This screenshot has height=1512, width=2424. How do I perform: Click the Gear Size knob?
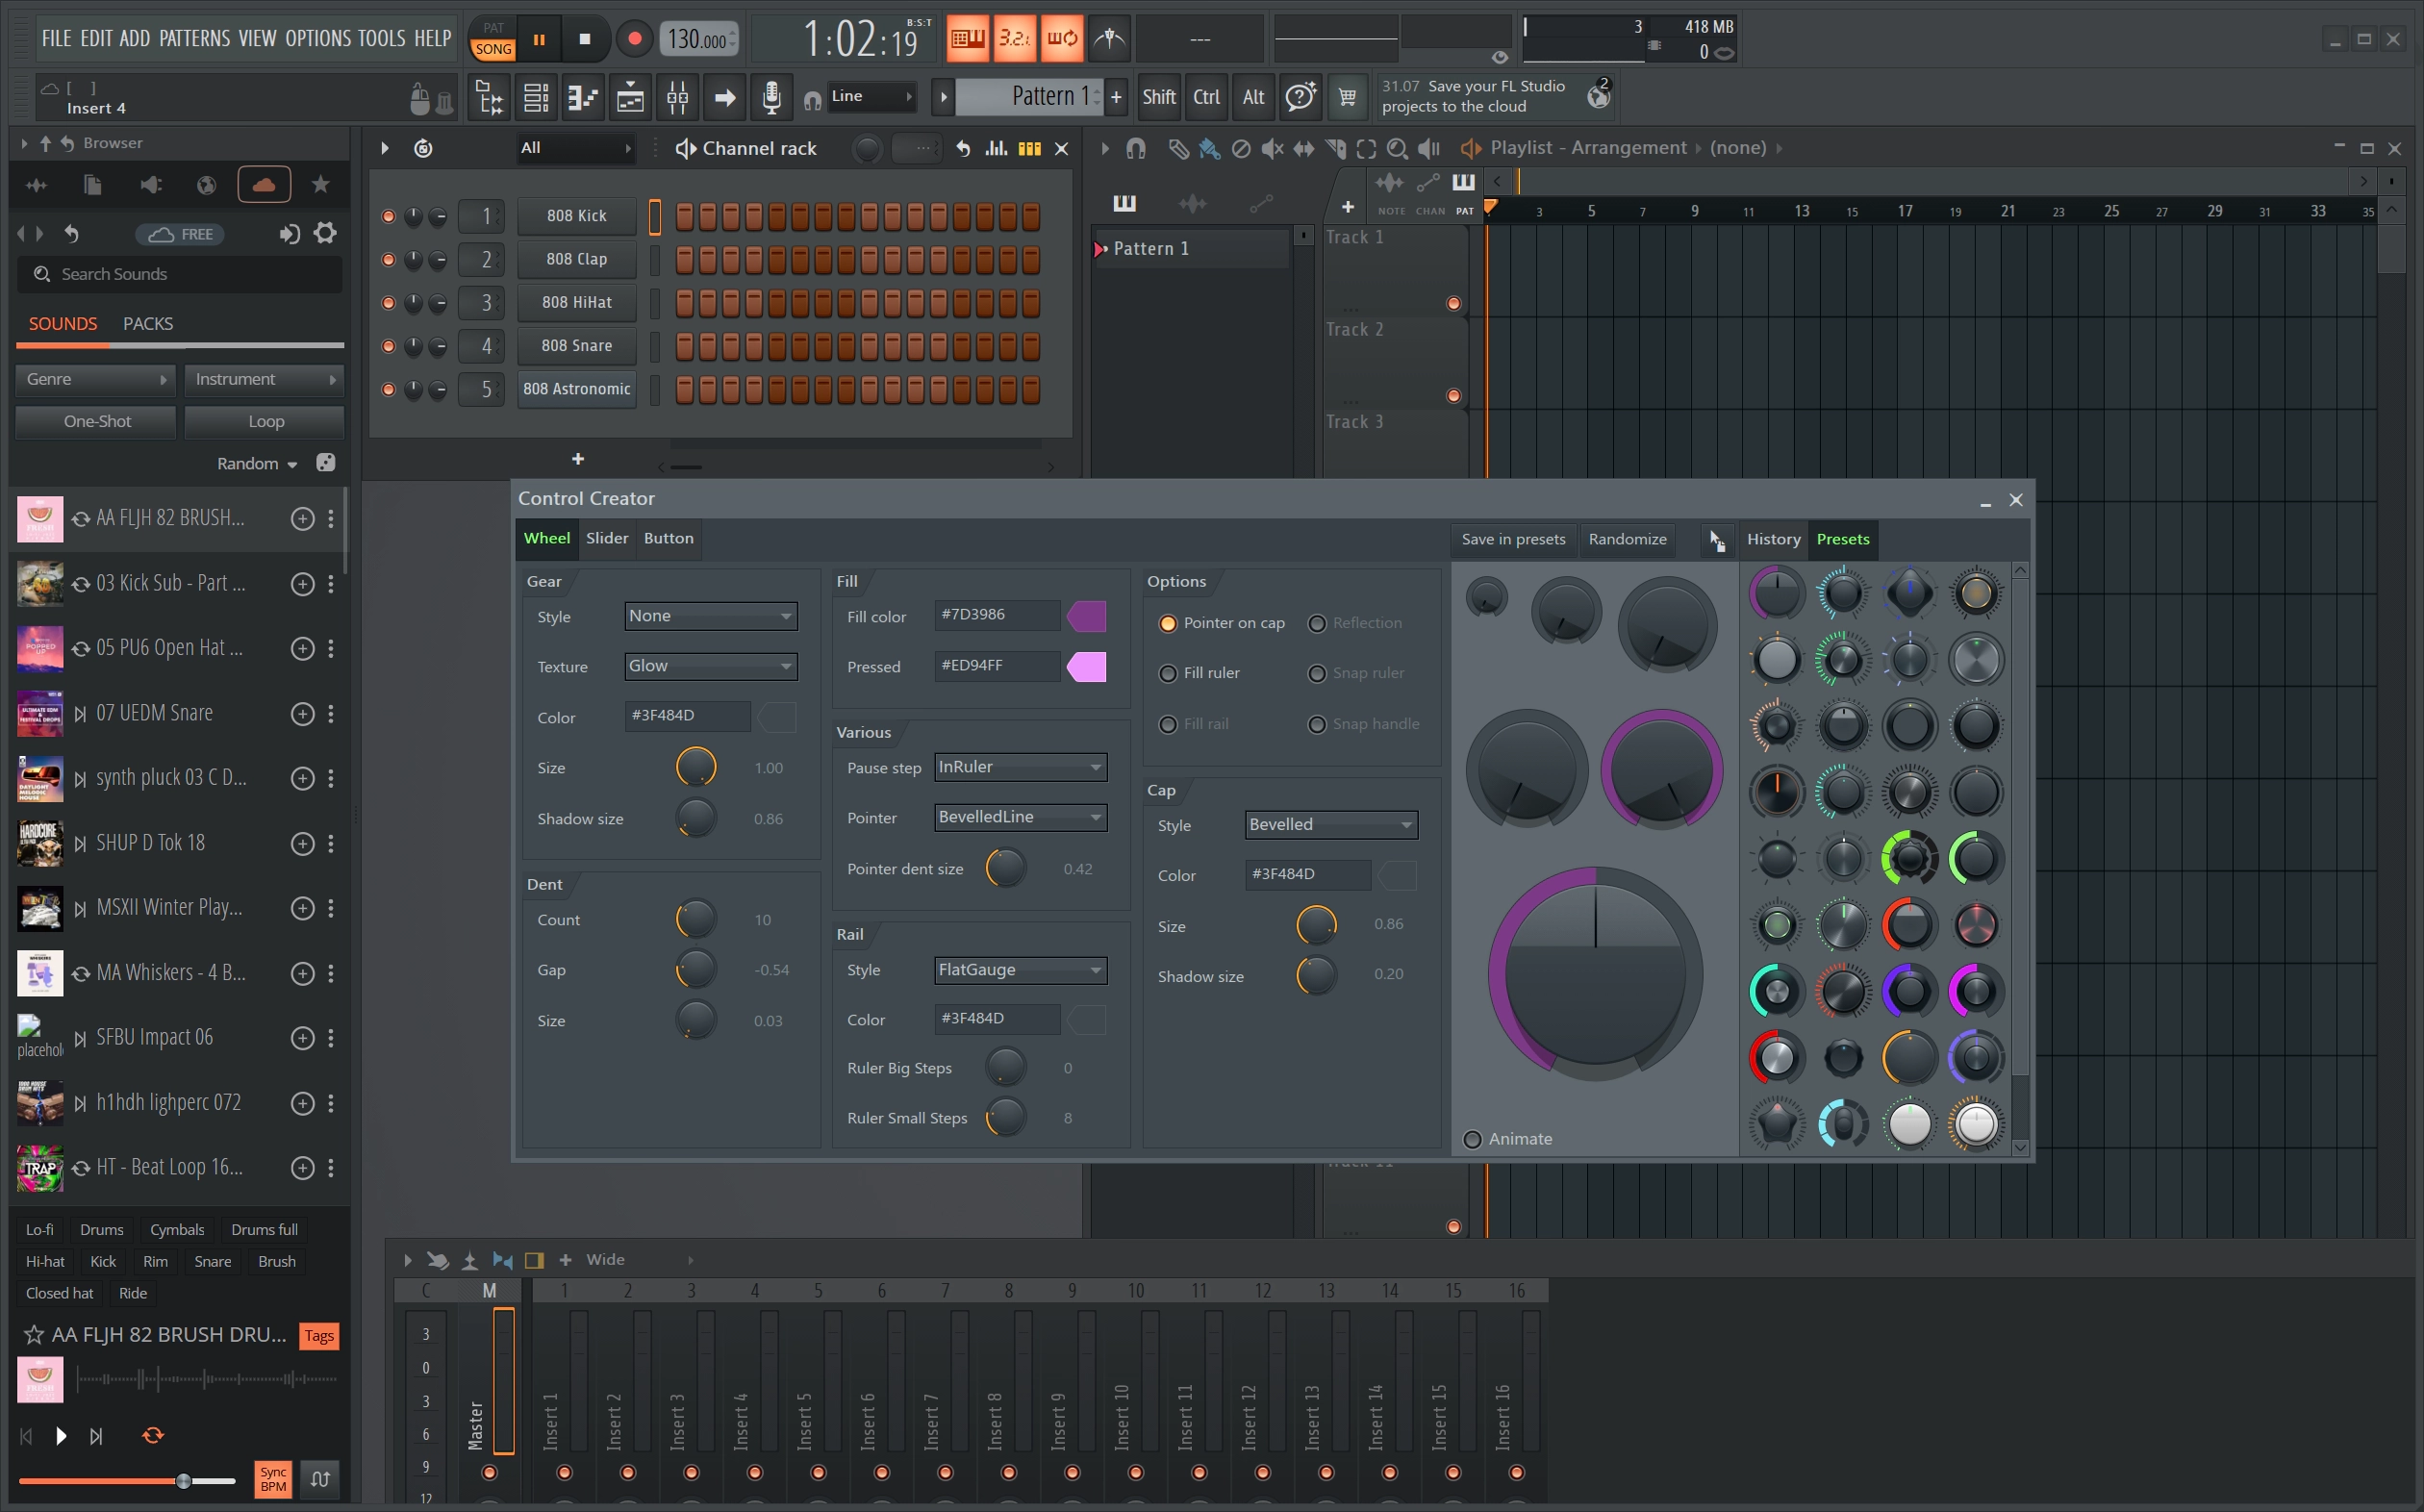[695, 768]
